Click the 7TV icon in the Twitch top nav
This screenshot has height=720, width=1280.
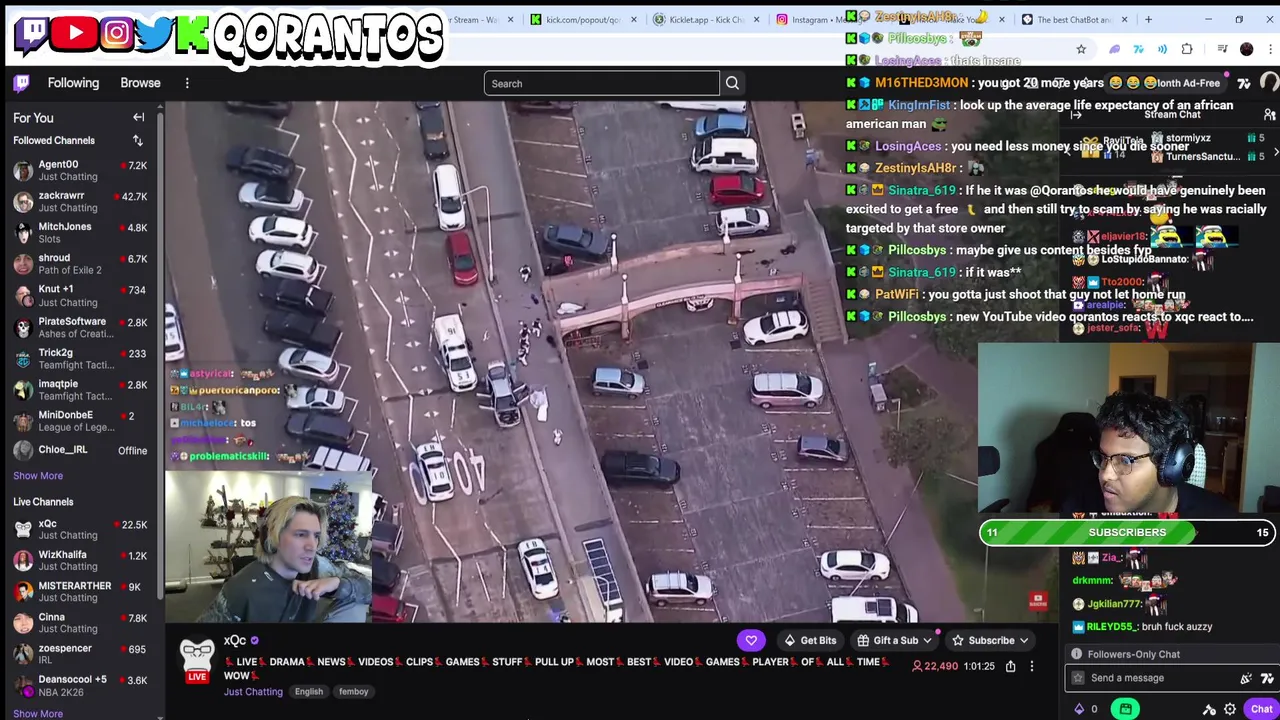1244,83
